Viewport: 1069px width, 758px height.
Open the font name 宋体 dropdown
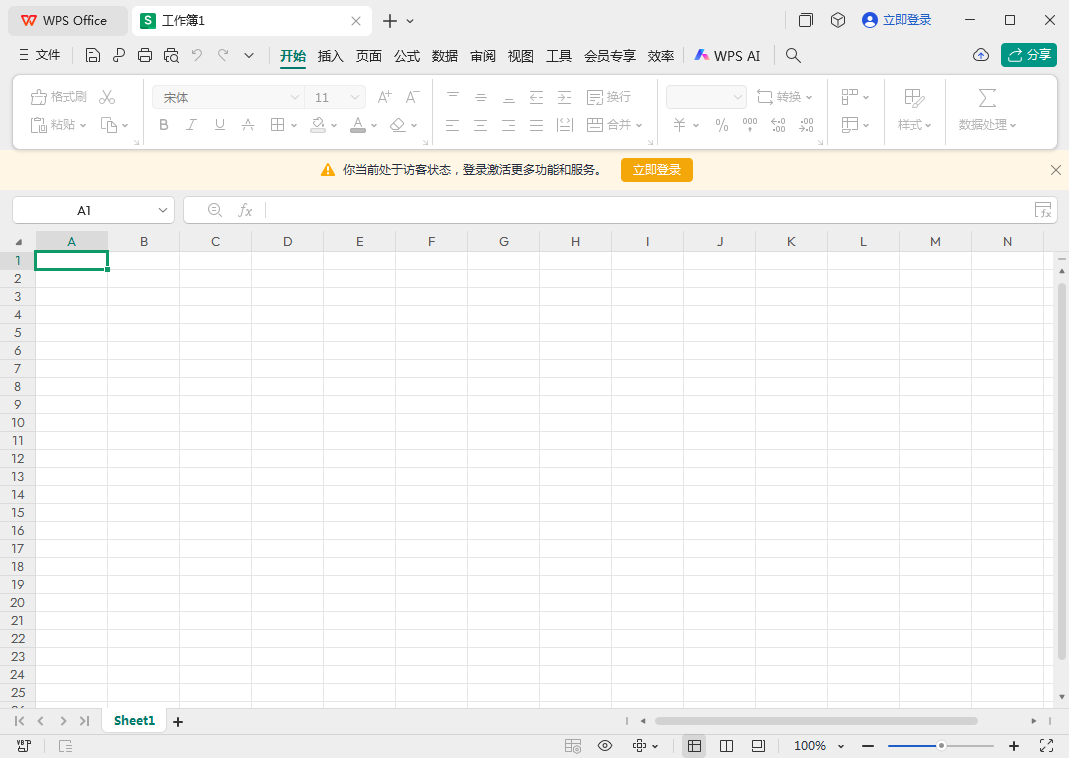point(295,97)
